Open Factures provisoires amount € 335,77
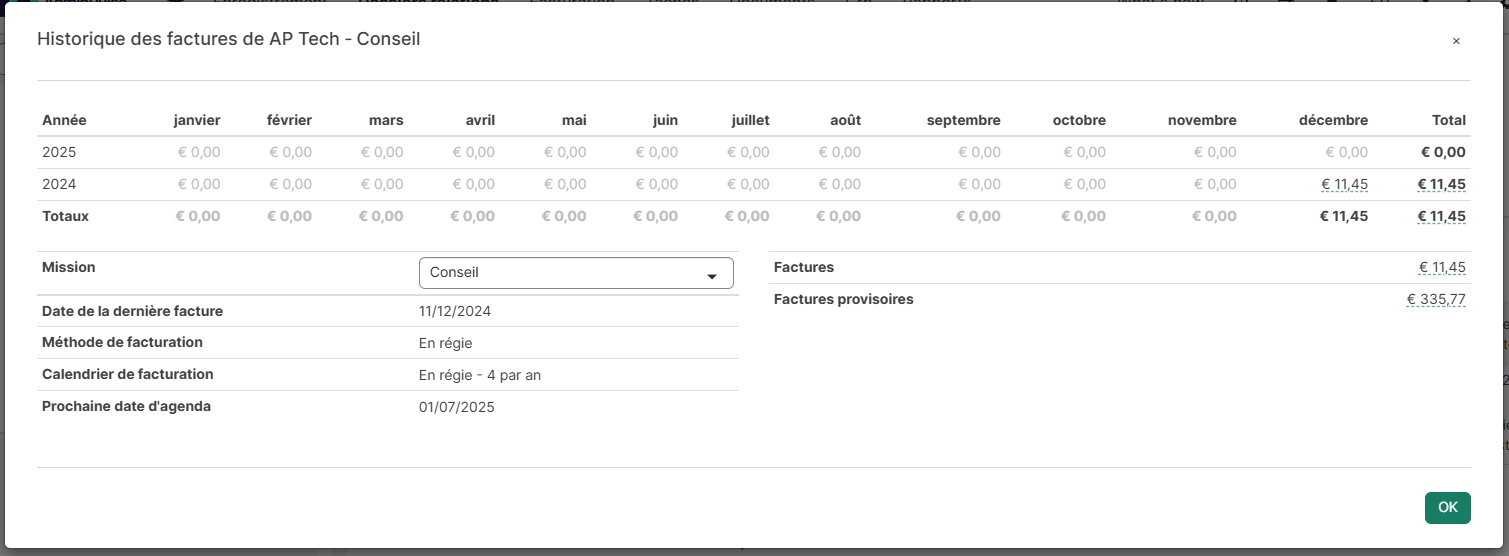Screen dimensions: 1509x556 click(x=1436, y=299)
